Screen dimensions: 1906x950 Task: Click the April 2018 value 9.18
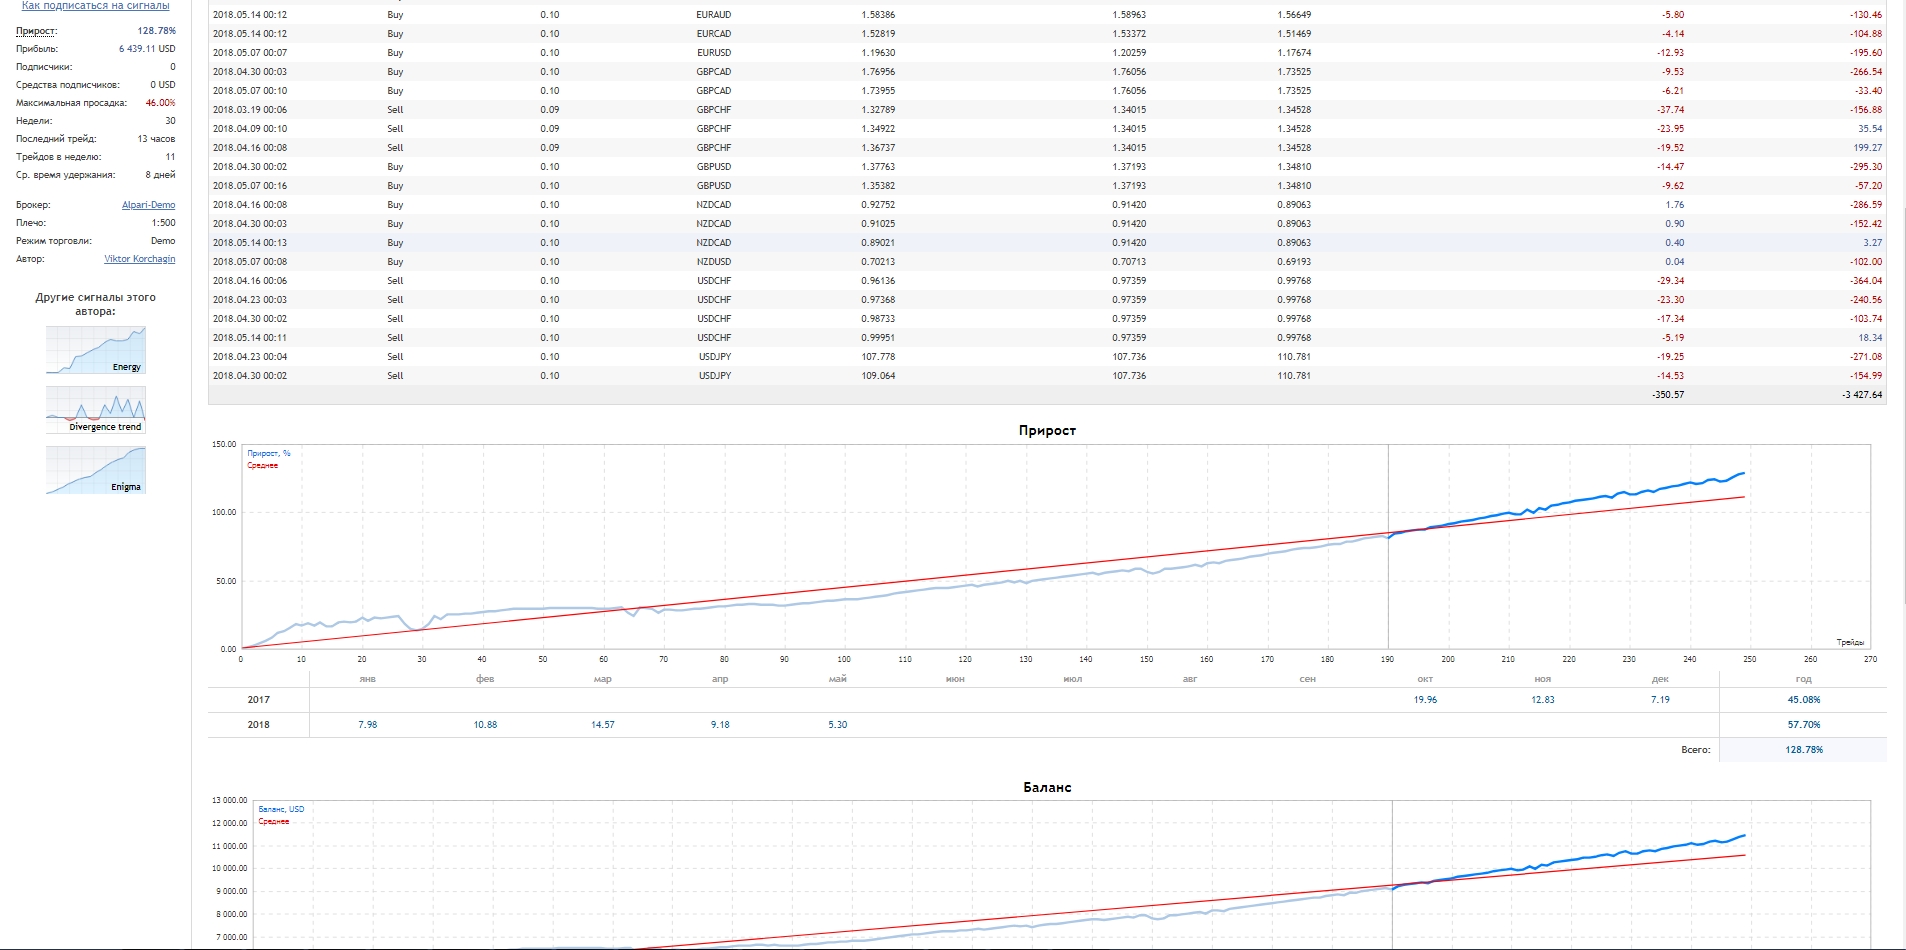[720, 725]
